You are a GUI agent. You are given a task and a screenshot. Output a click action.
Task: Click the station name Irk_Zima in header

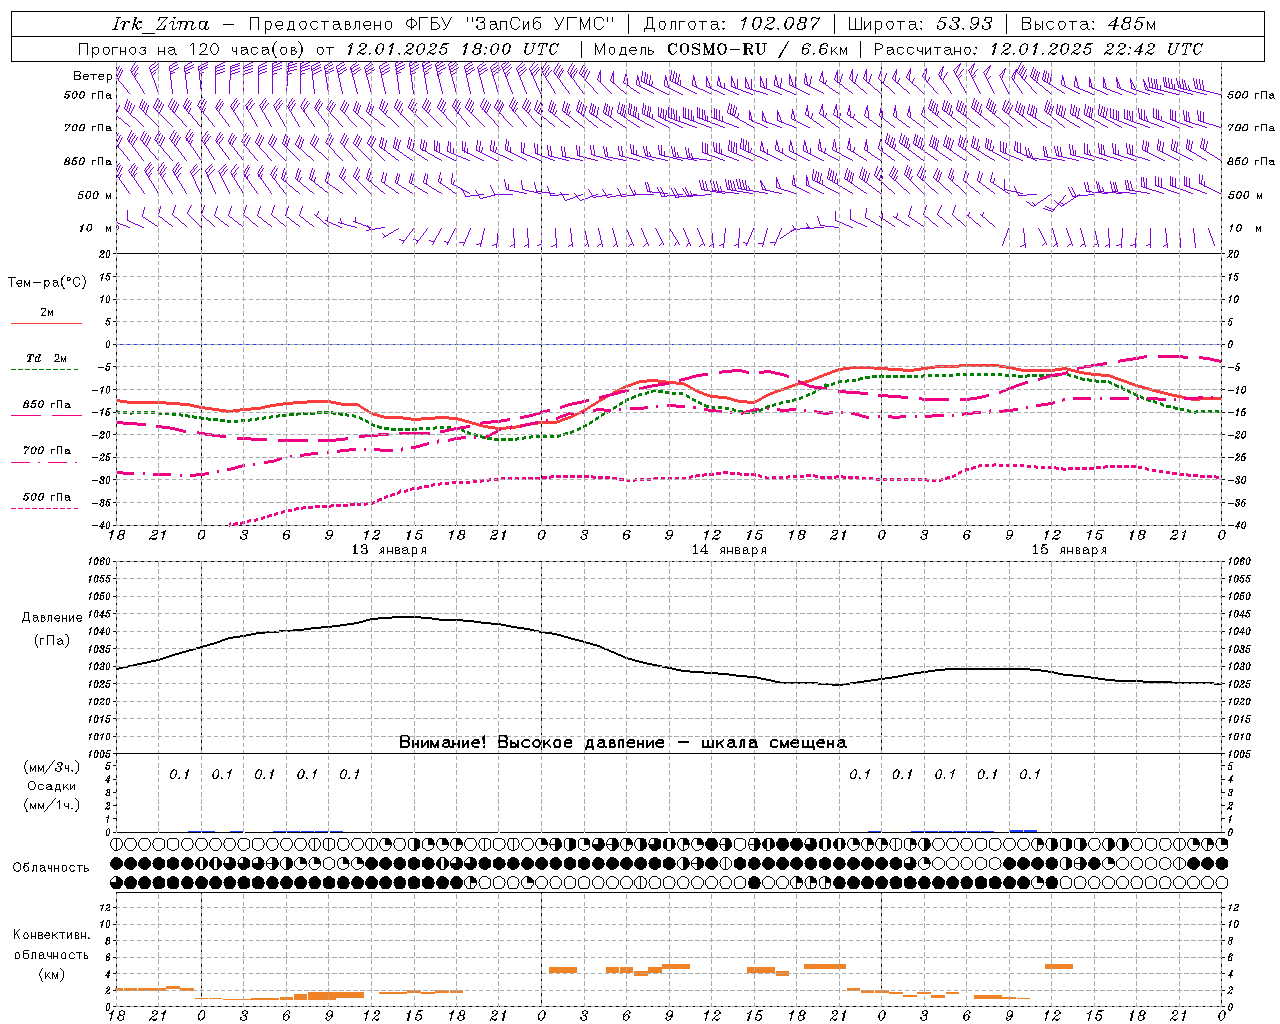click(x=160, y=24)
